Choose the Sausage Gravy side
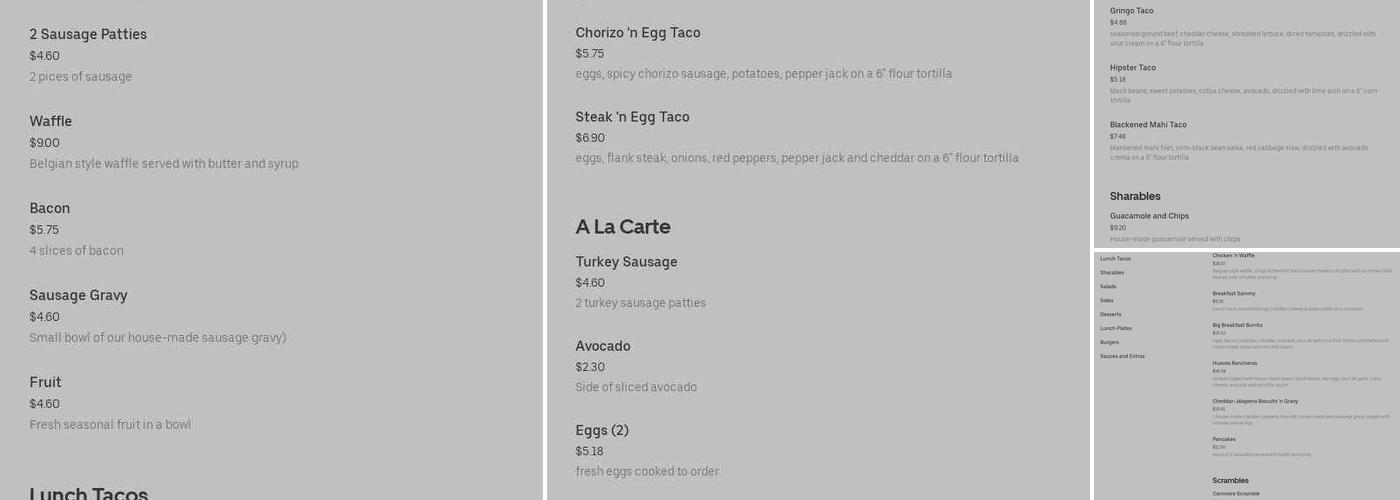Screen dimensions: 1400x500 (78, 295)
